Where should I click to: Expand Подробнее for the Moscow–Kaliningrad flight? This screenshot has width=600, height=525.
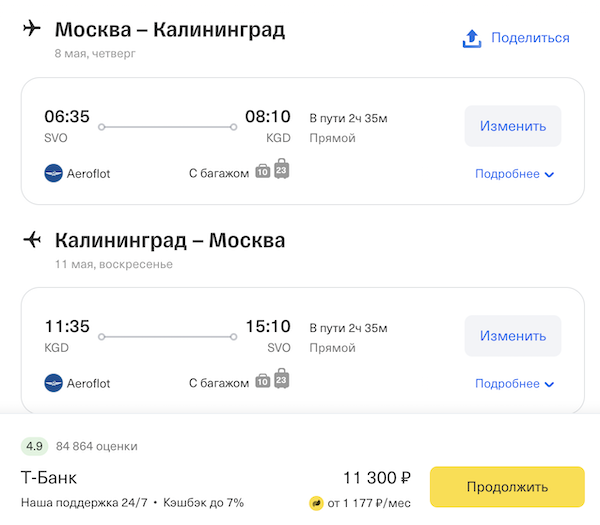(x=514, y=174)
